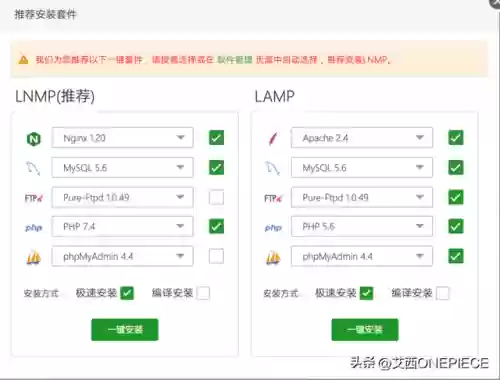The width and height of the screenshot is (500, 380).
Task: Uncheck the Pure-Ftpd checkbox in LAMP
Action: [456, 197]
